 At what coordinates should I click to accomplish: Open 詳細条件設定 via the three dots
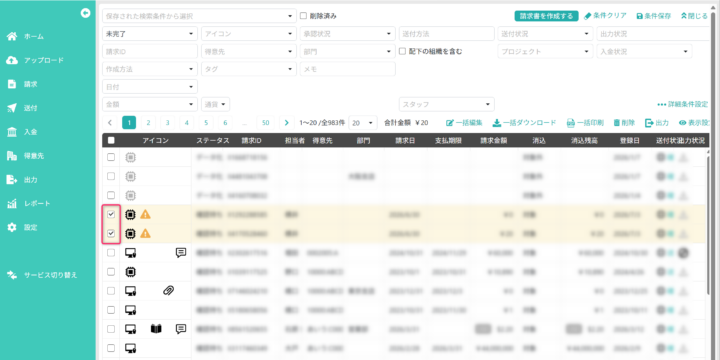[662, 105]
